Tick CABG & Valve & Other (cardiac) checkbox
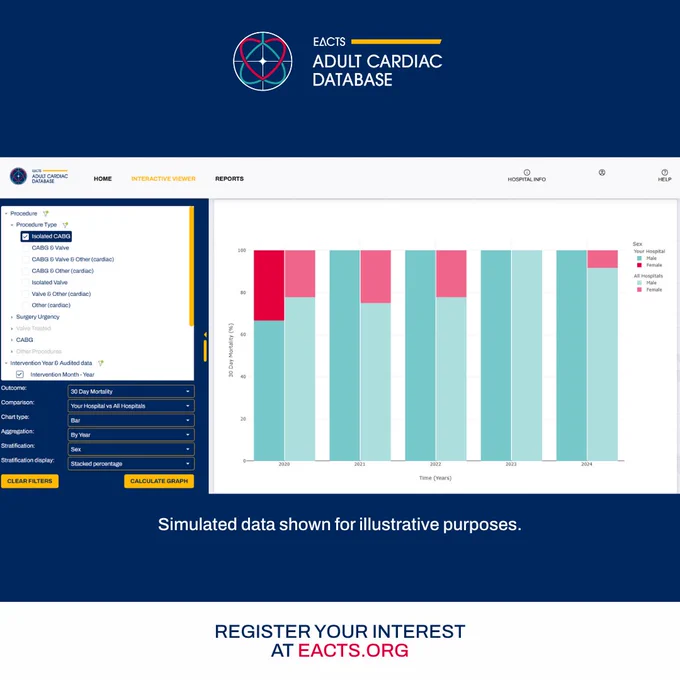Screen dimensions: 680x680 click(x=26, y=259)
